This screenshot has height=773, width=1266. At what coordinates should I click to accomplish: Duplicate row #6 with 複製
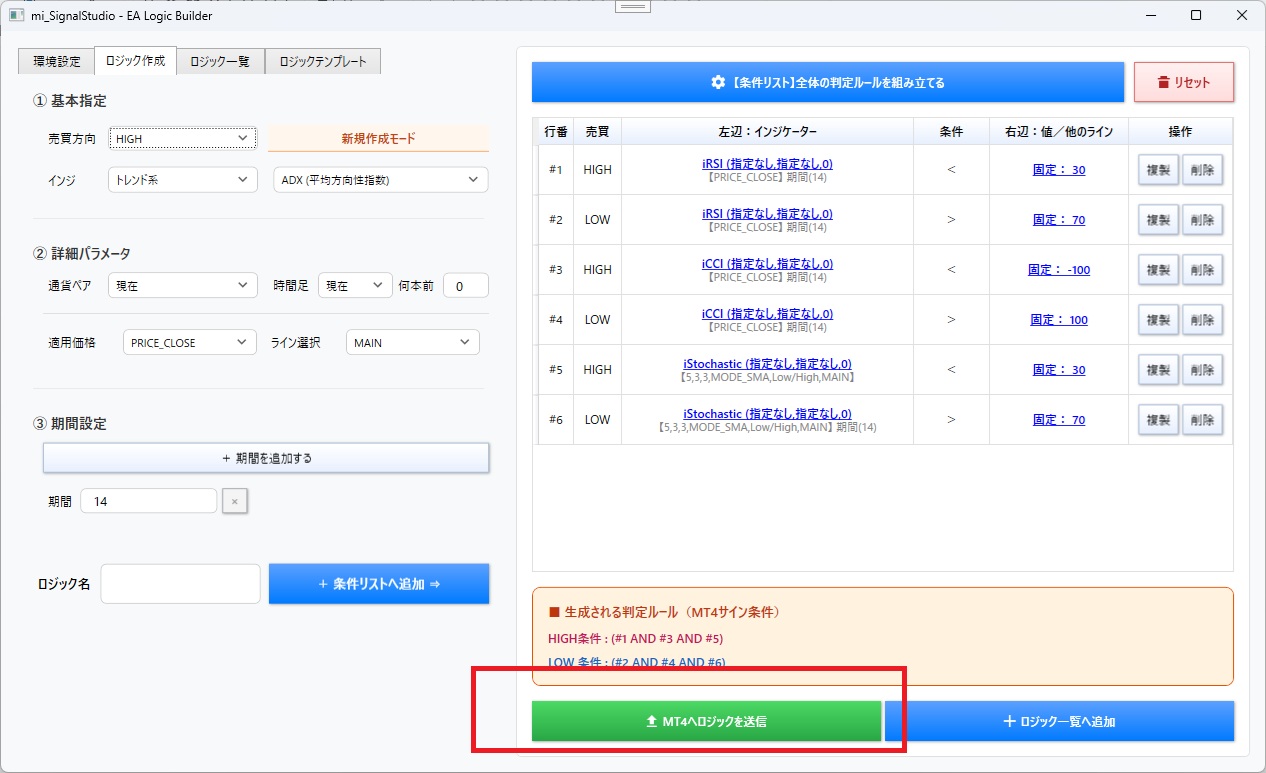(1158, 420)
